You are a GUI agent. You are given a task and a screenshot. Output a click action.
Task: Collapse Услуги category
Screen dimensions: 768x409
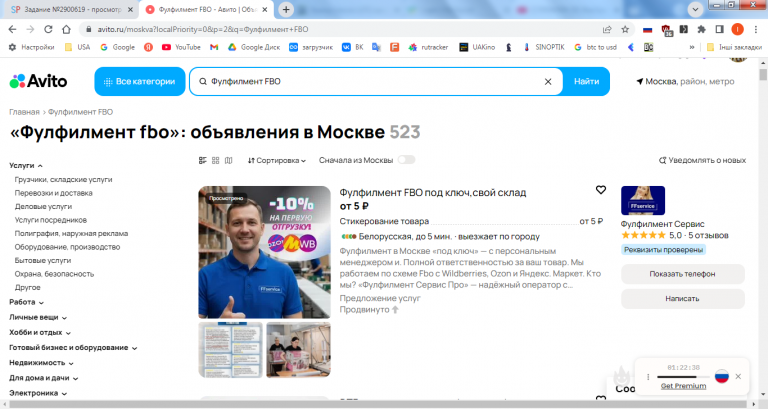pyautogui.click(x=26, y=166)
